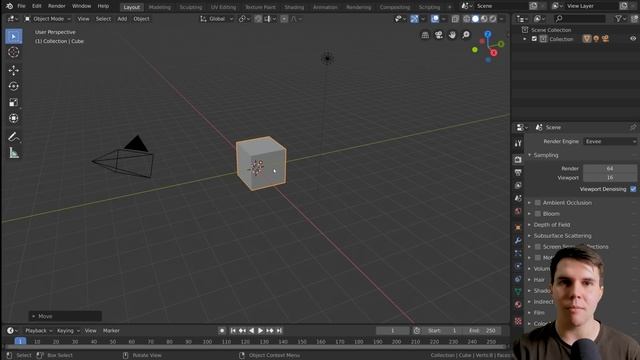
Task: Open the viewport Select menu
Action: 103,19
